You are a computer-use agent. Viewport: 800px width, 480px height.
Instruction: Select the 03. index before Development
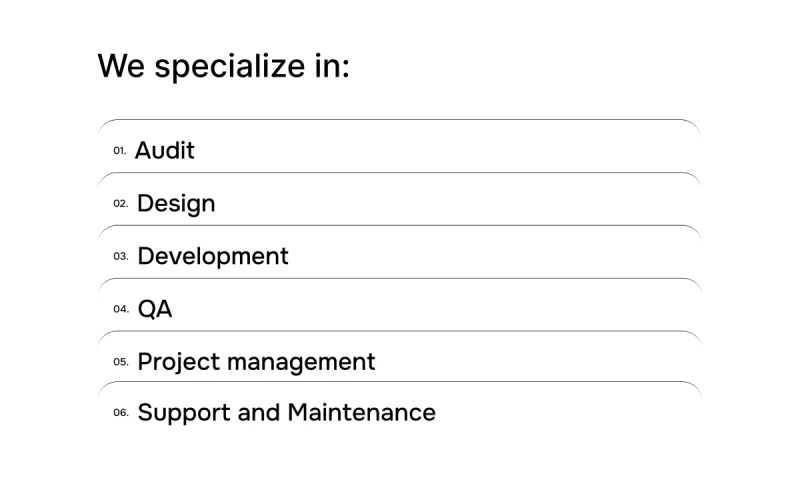tap(120, 257)
